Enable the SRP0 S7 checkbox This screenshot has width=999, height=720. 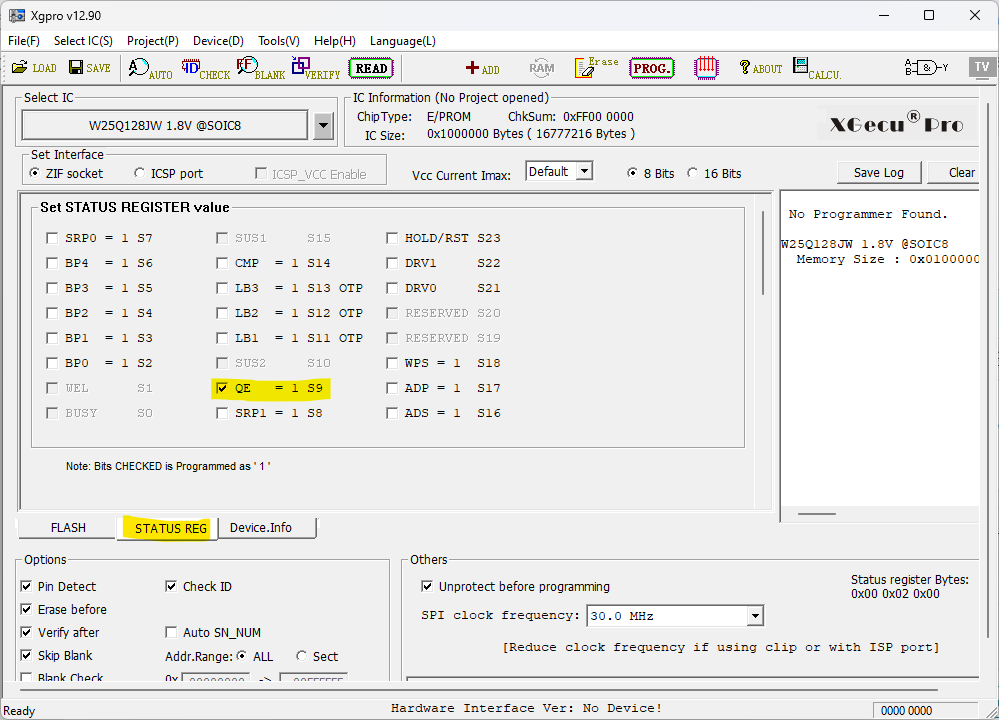(x=52, y=238)
